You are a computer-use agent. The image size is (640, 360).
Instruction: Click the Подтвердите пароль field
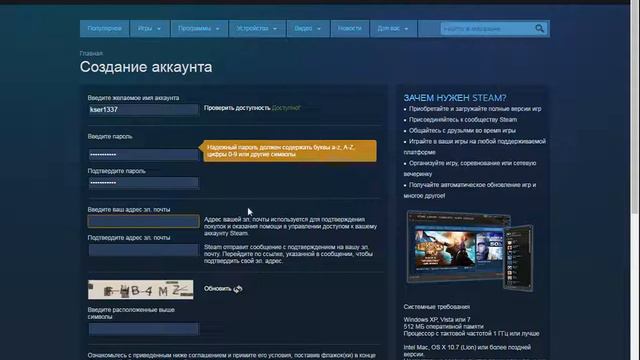point(143,183)
